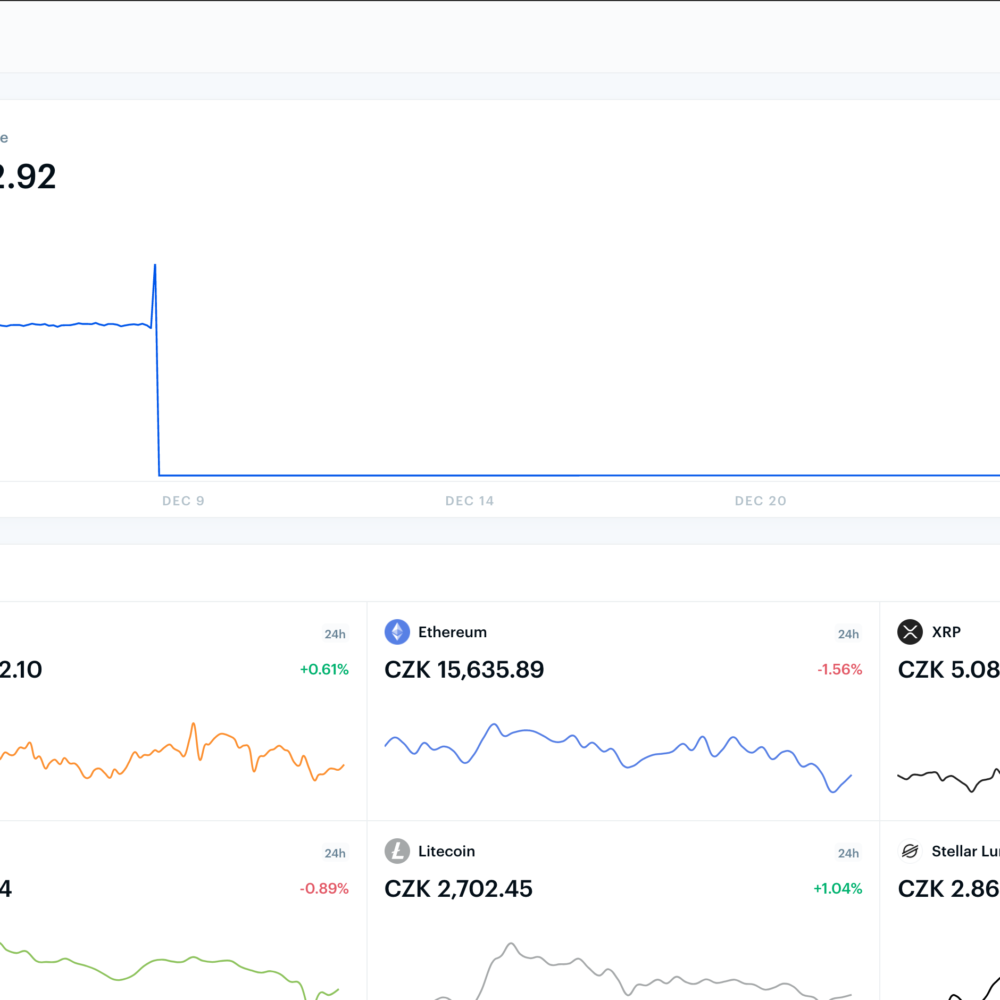
Task: Open the Ethereum asset name link
Action: [x=452, y=632]
